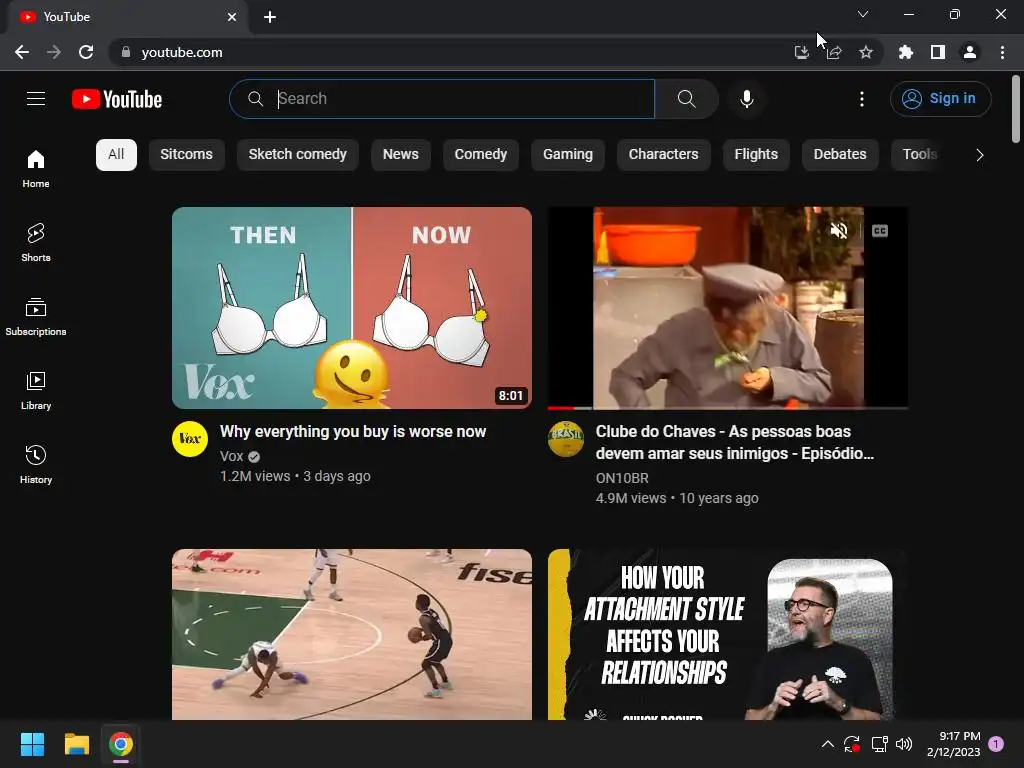Screen dimensions: 1024x768
Task: Click Chrome in the taskbar
Action: click(x=121, y=744)
